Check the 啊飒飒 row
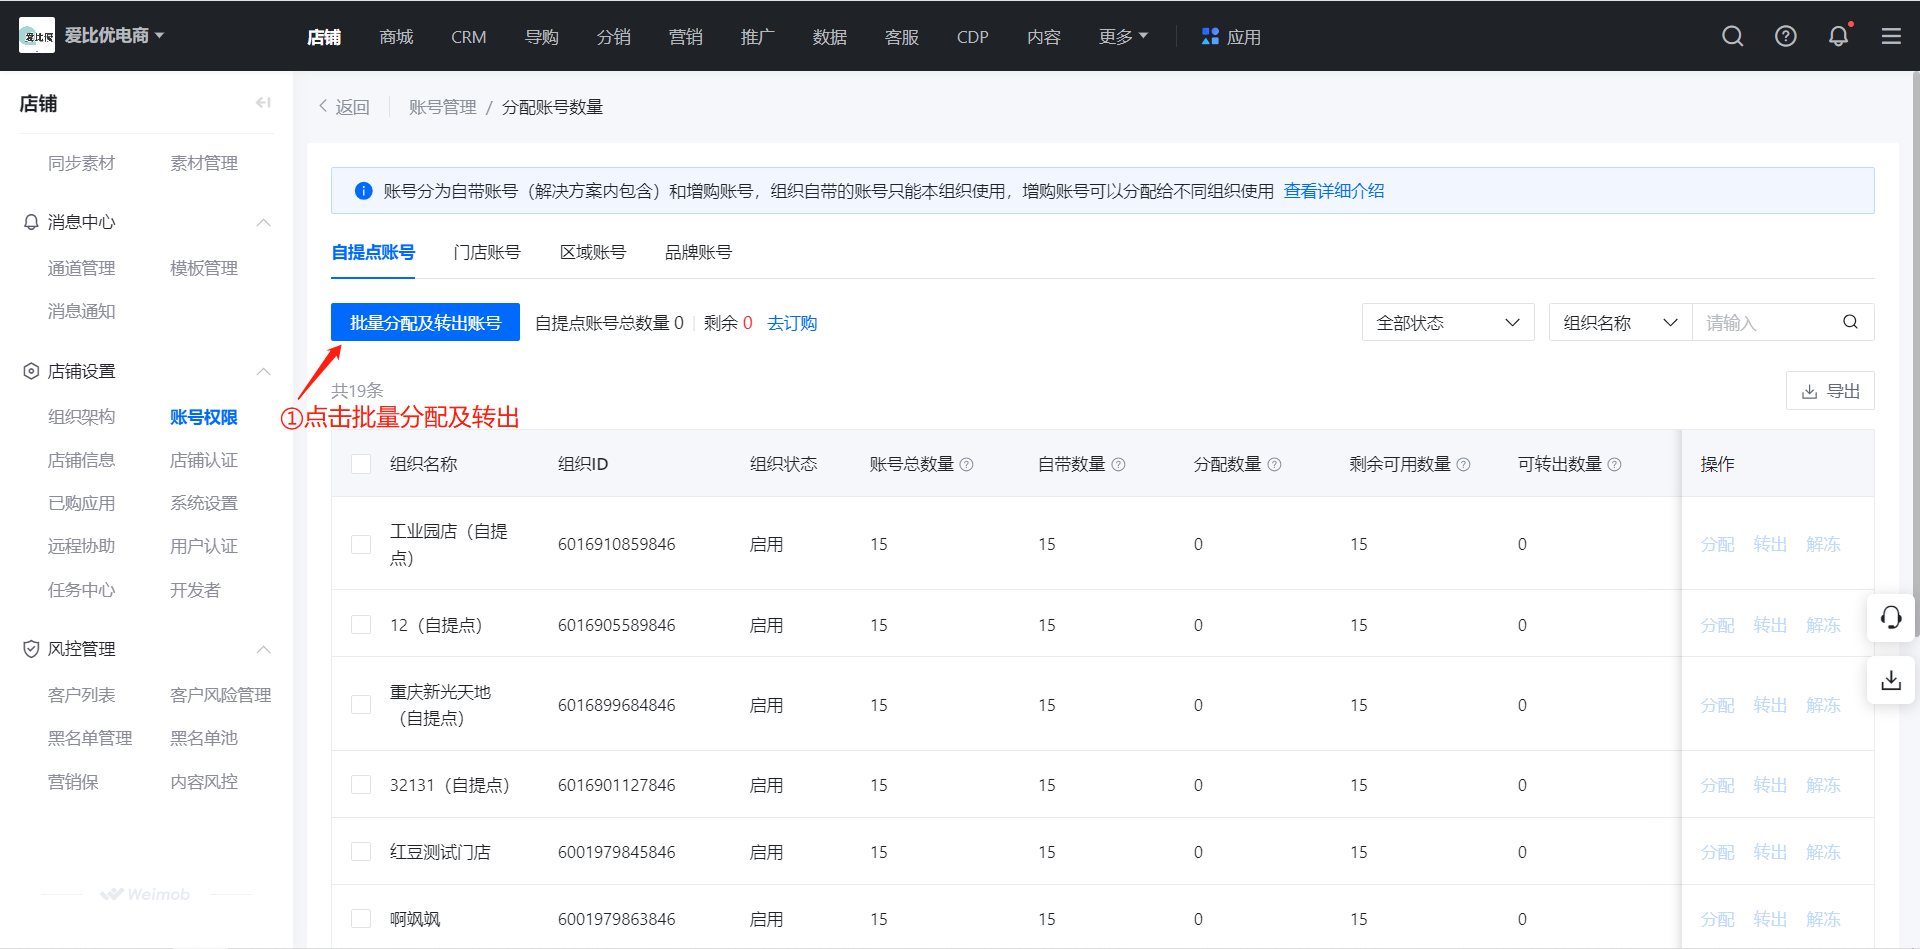This screenshot has width=1920, height=949. click(x=361, y=919)
